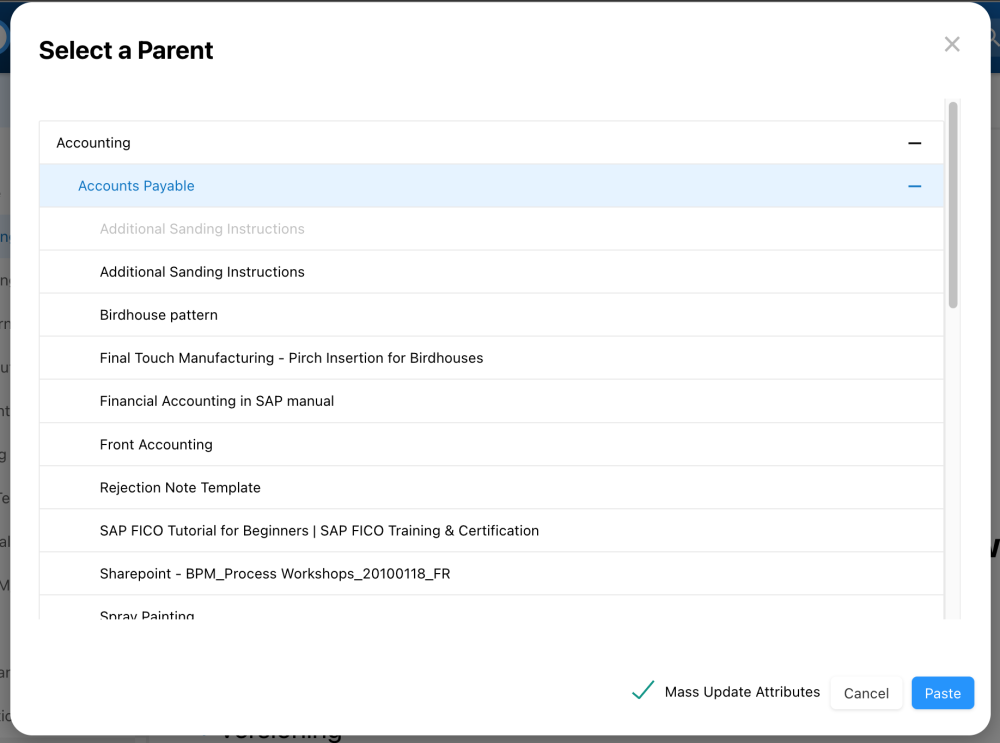Screen dimensions: 1000x743
Task: Collapse the Accounts Payable node
Action: [914, 186]
